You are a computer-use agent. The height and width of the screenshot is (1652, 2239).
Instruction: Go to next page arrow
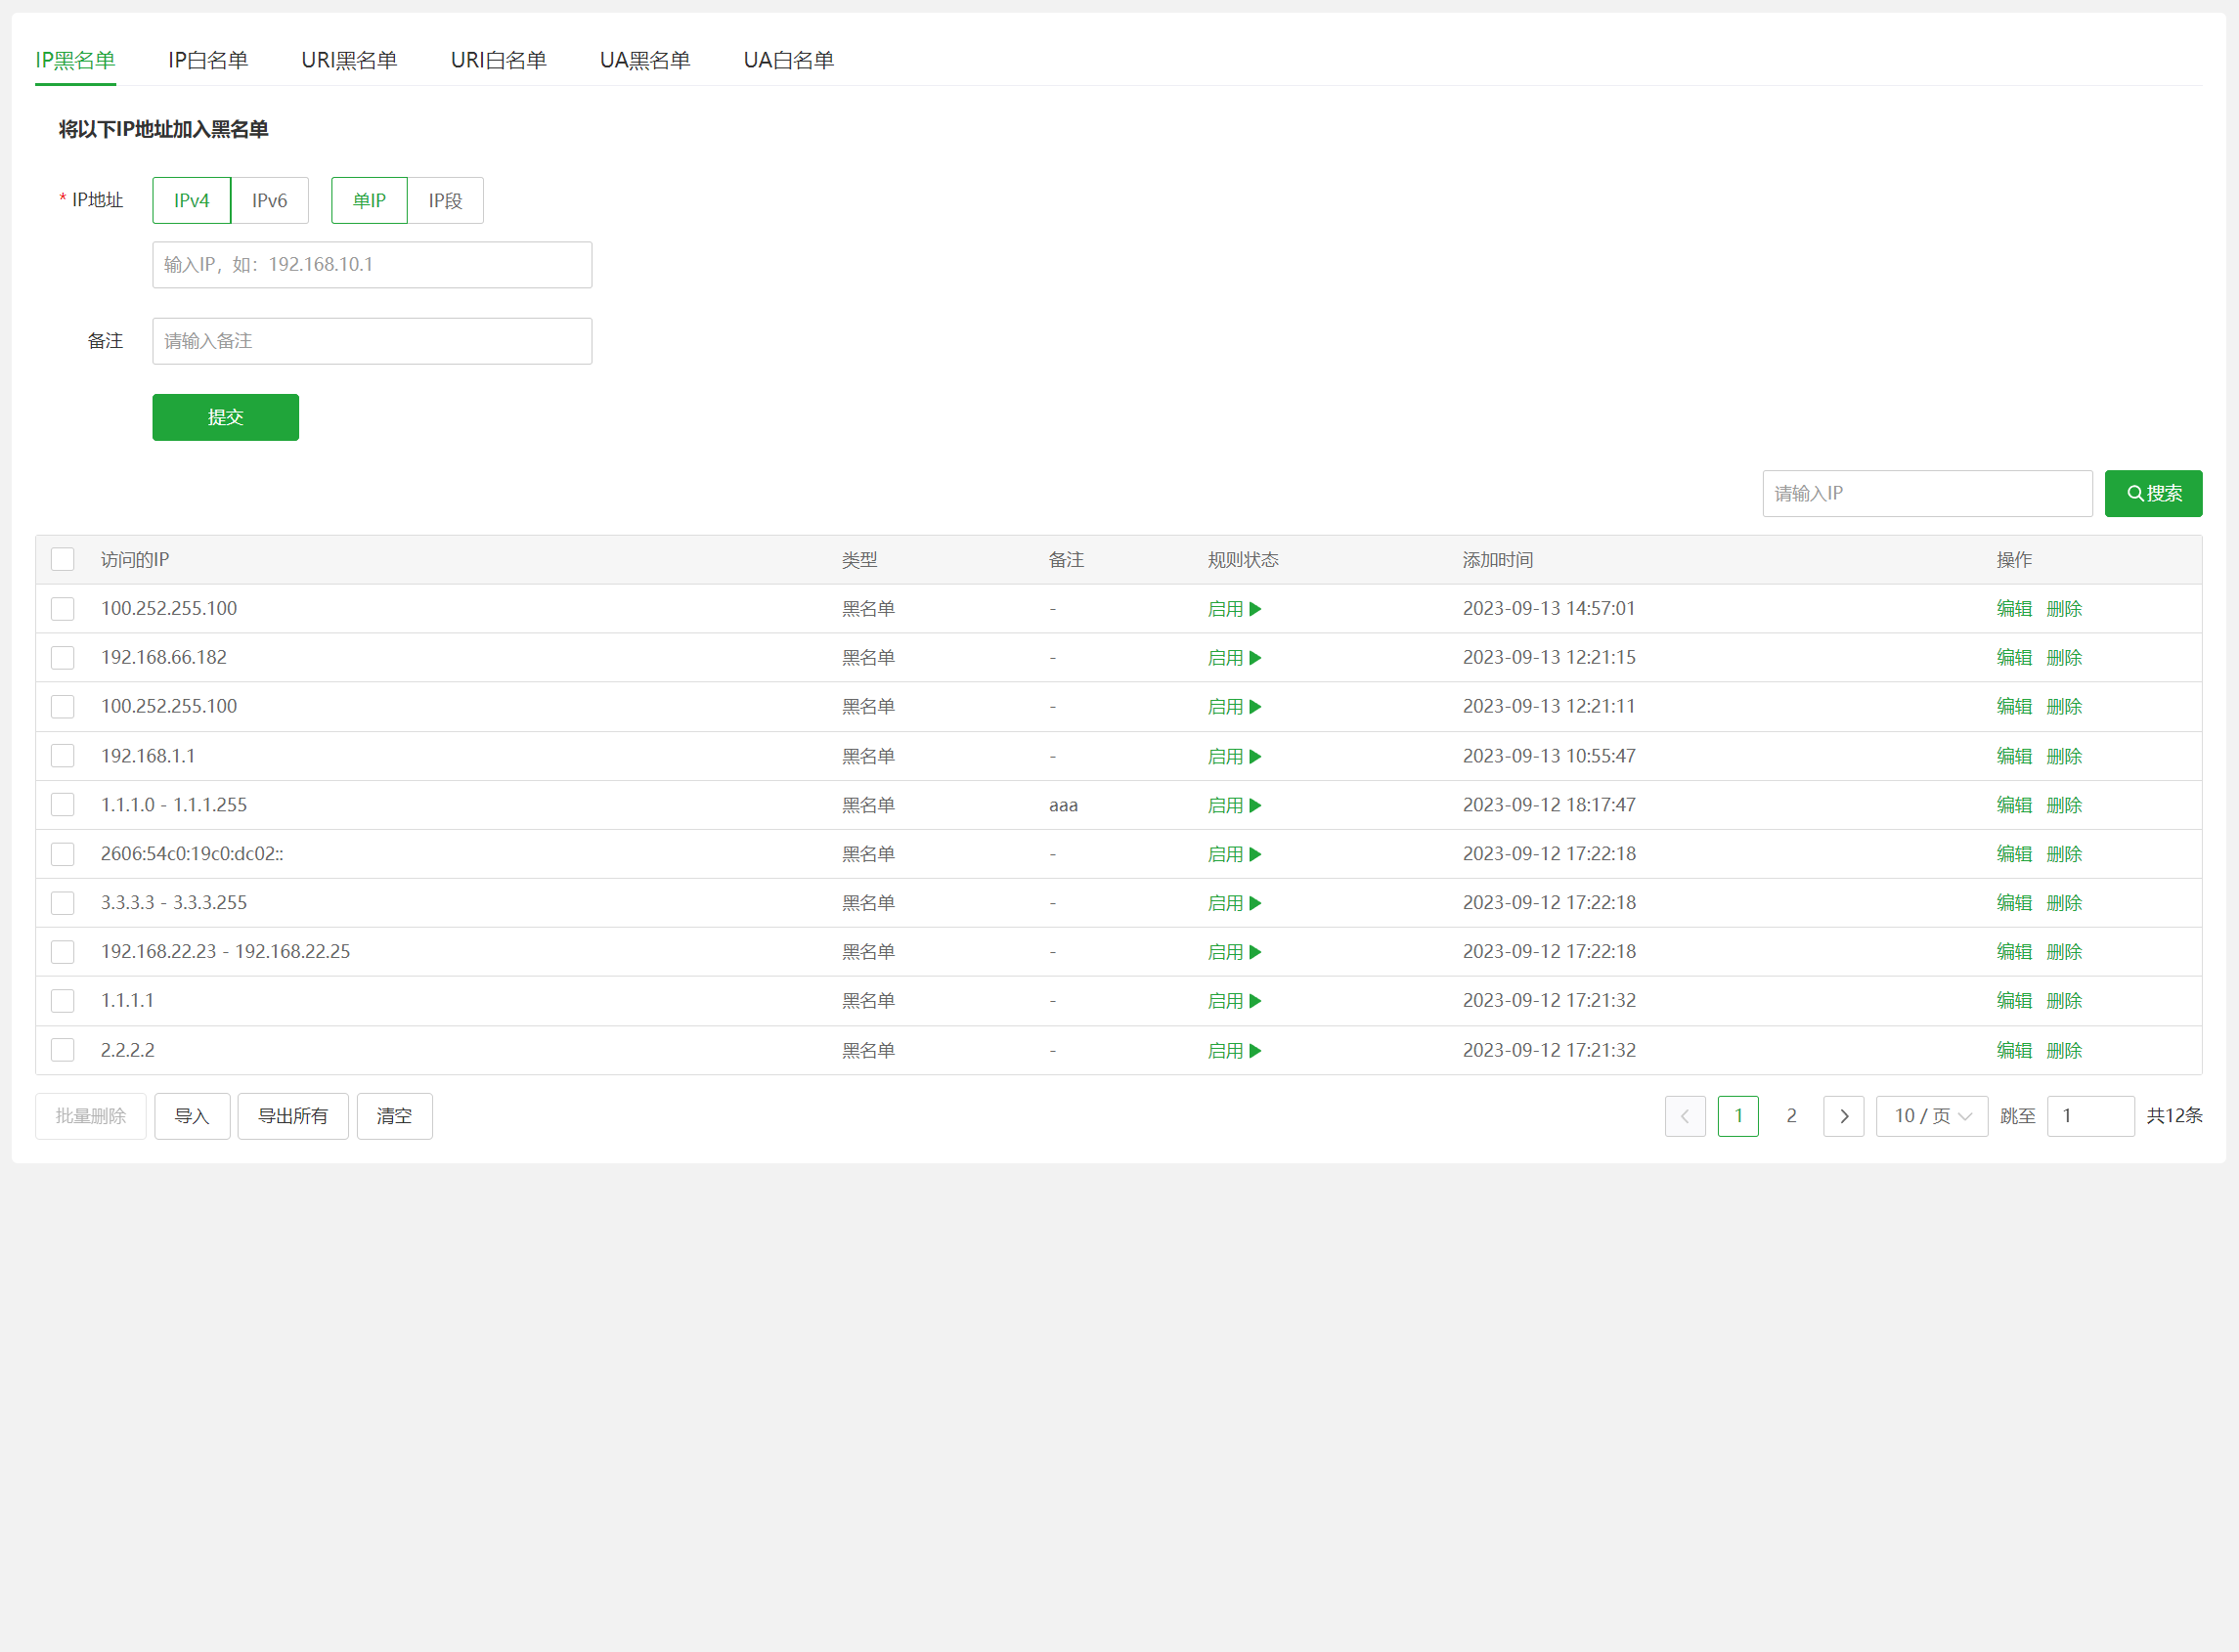click(x=1842, y=1116)
